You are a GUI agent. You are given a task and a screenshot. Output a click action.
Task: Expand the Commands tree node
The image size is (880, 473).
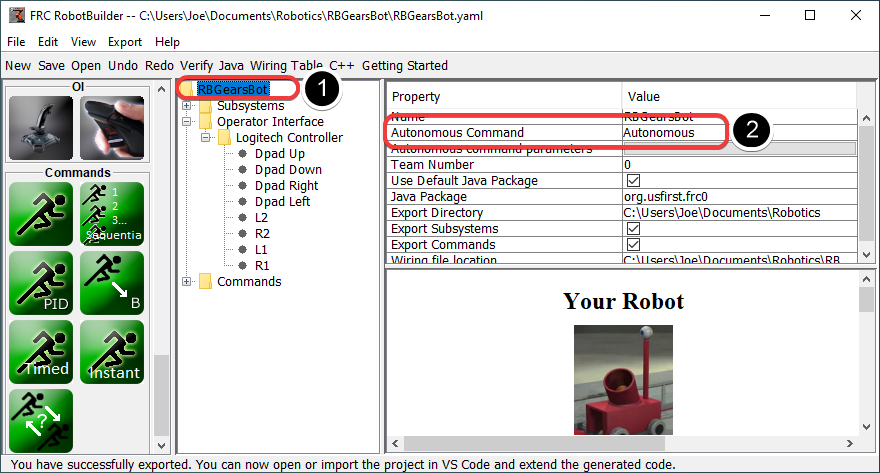click(x=187, y=282)
